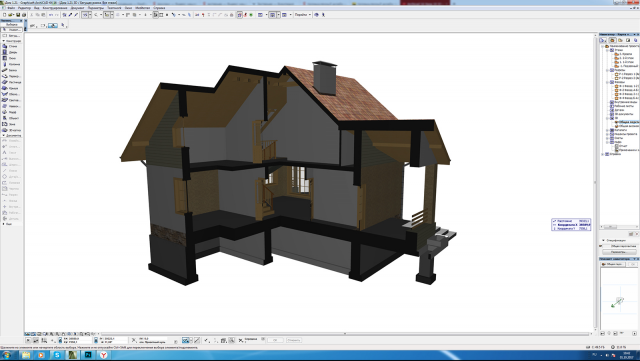
Task: Expand the Каталоги node in Navigator
Action: point(607,130)
